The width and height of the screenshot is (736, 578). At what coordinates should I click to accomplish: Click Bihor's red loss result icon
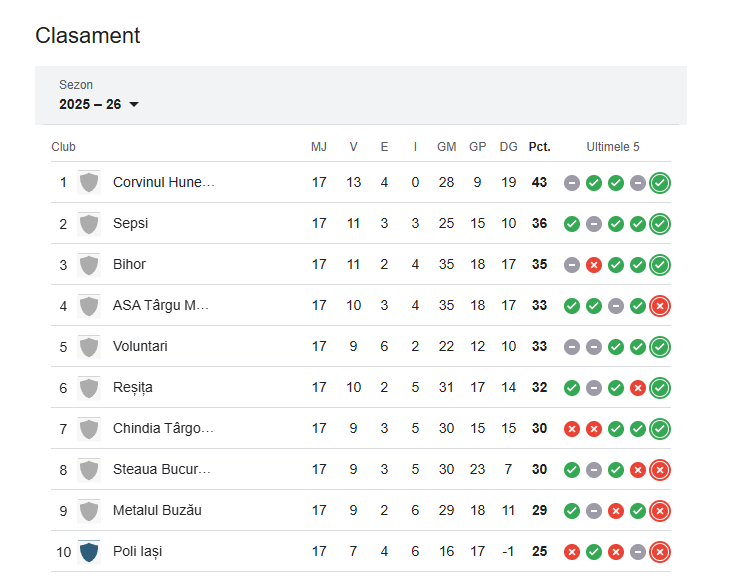tap(594, 265)
